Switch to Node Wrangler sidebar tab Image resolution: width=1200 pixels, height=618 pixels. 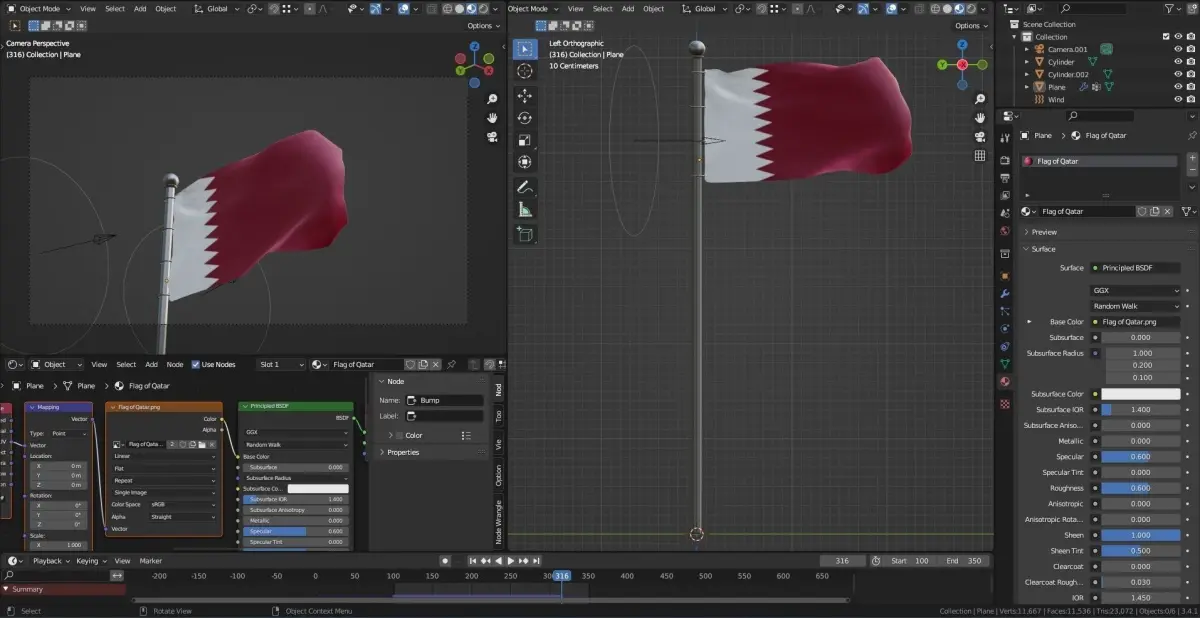point(499,521)
